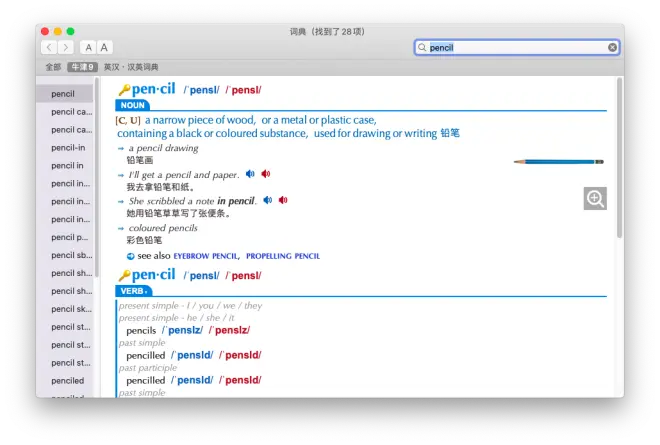Click the pencil illustration image
Image resolution: width=660 pixels, height=445 pixels.
click(x=559, y=162)
